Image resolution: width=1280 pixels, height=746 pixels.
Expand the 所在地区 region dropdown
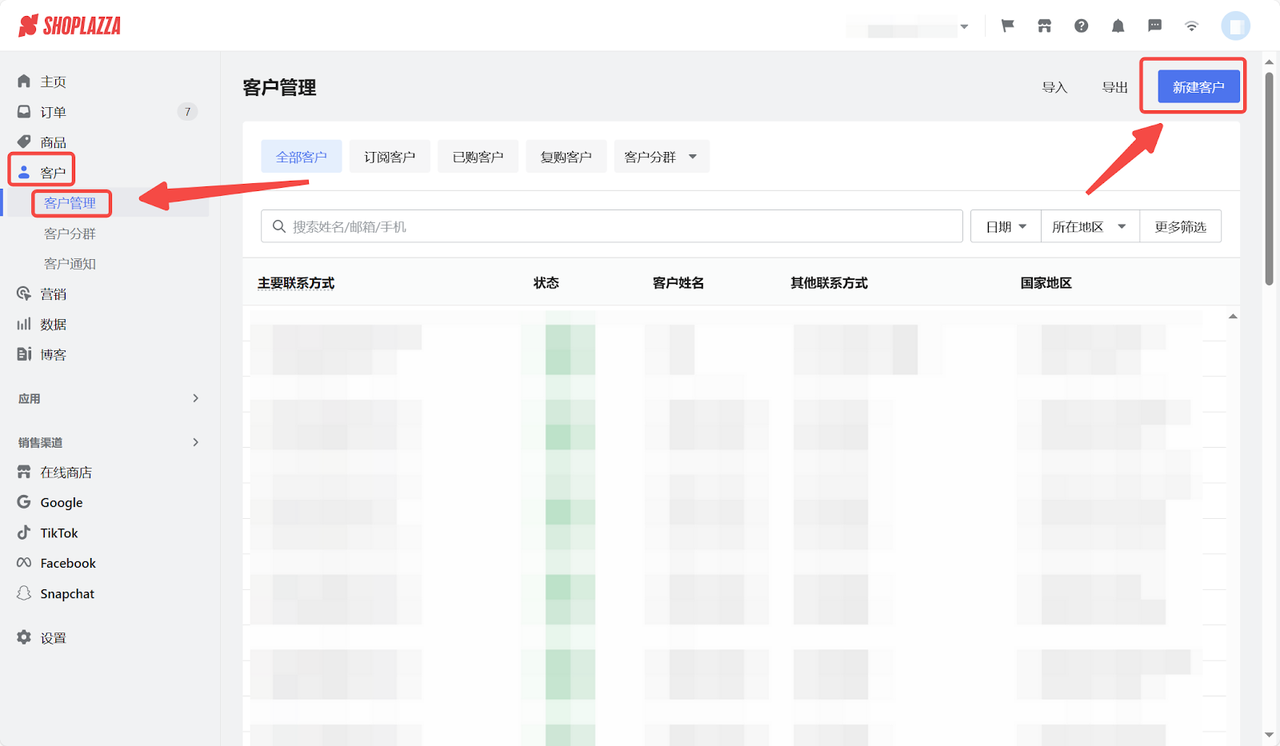pos(1090,226)
